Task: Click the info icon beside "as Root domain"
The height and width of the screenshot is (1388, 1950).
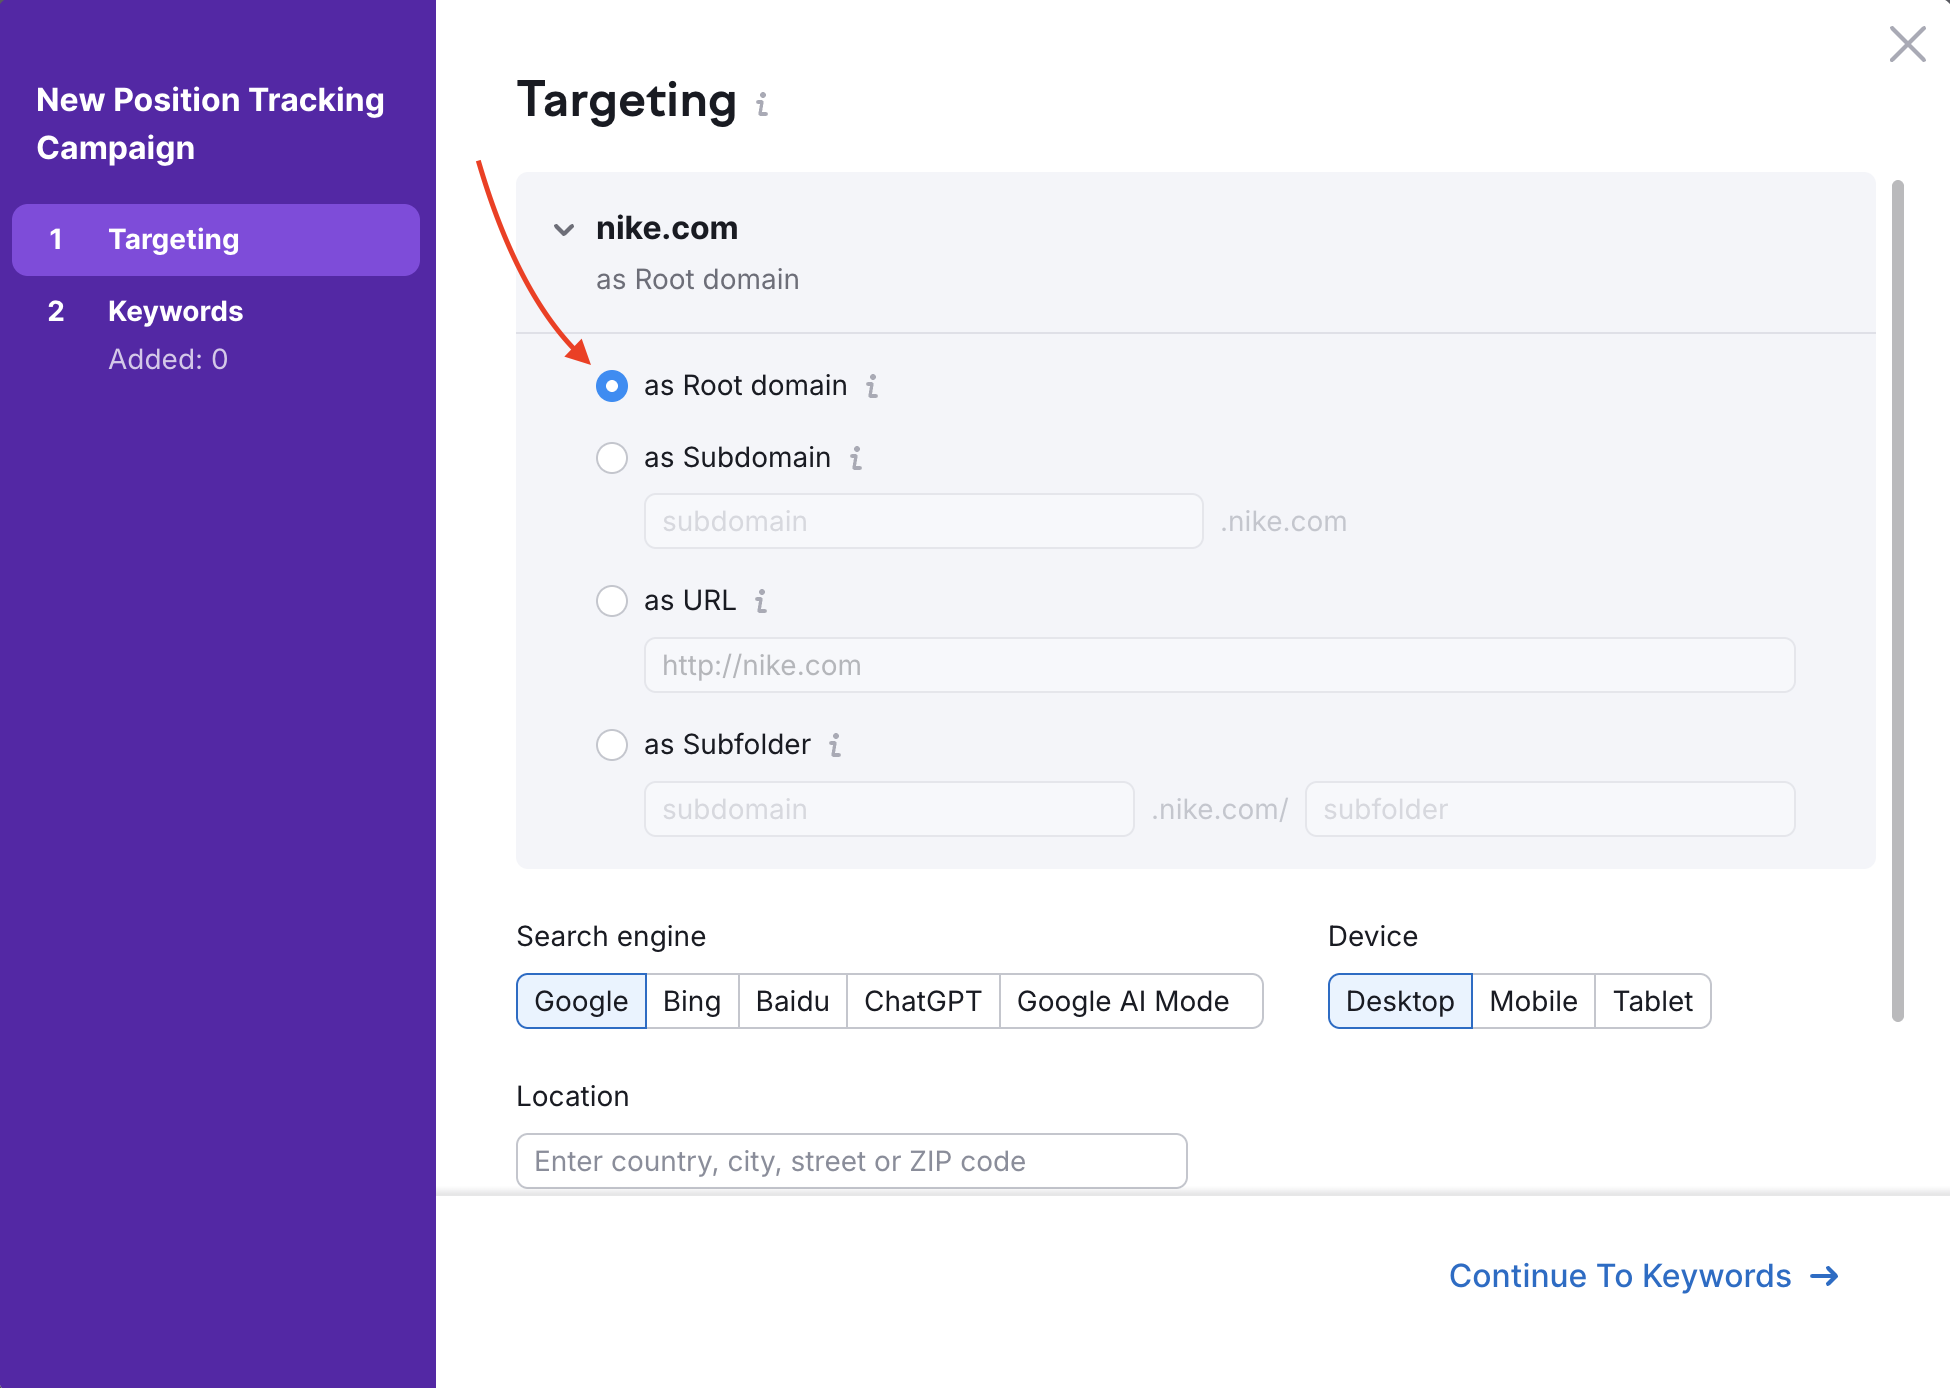Action: (871, 387)
